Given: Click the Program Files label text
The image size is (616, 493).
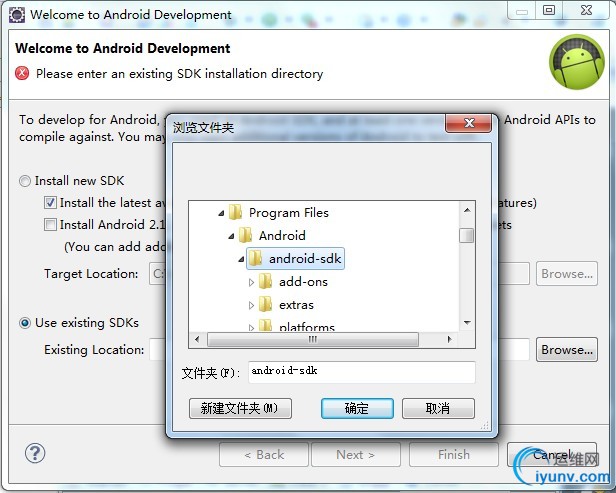Looking at the screenshot, I should coord(289,213).
